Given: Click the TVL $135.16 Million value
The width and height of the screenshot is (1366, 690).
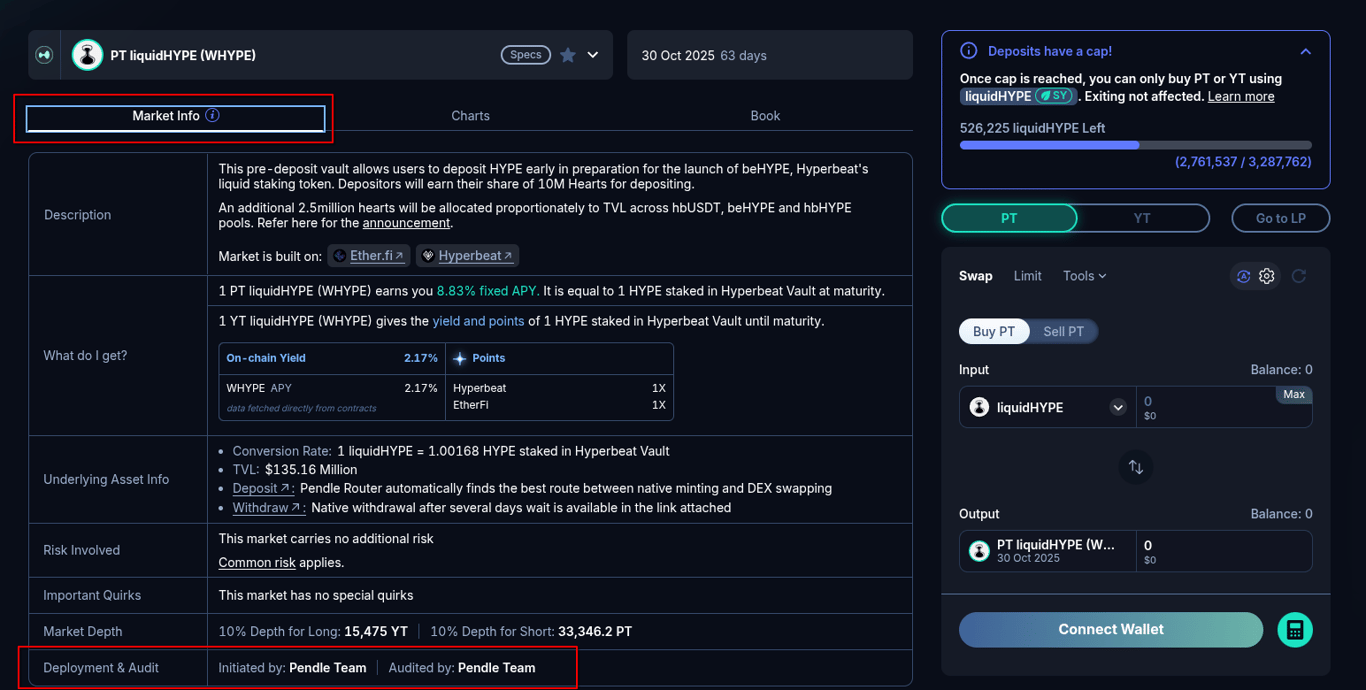Looking at the screenshot, I should [x=311, y=470].
